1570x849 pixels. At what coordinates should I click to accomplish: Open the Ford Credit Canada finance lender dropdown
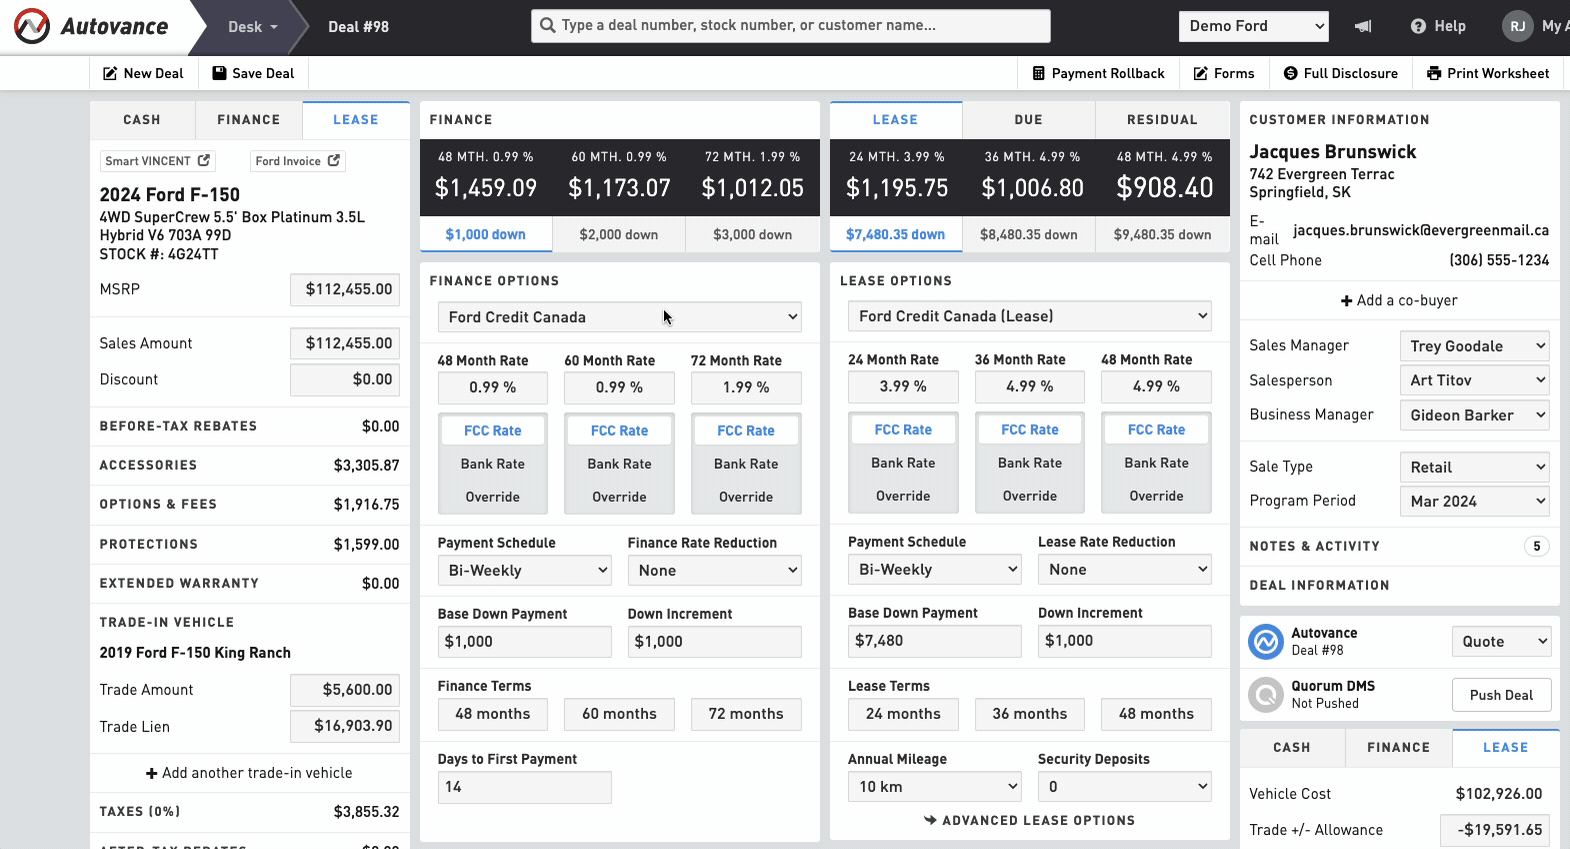pyautogui.click(x=620, y=317)
